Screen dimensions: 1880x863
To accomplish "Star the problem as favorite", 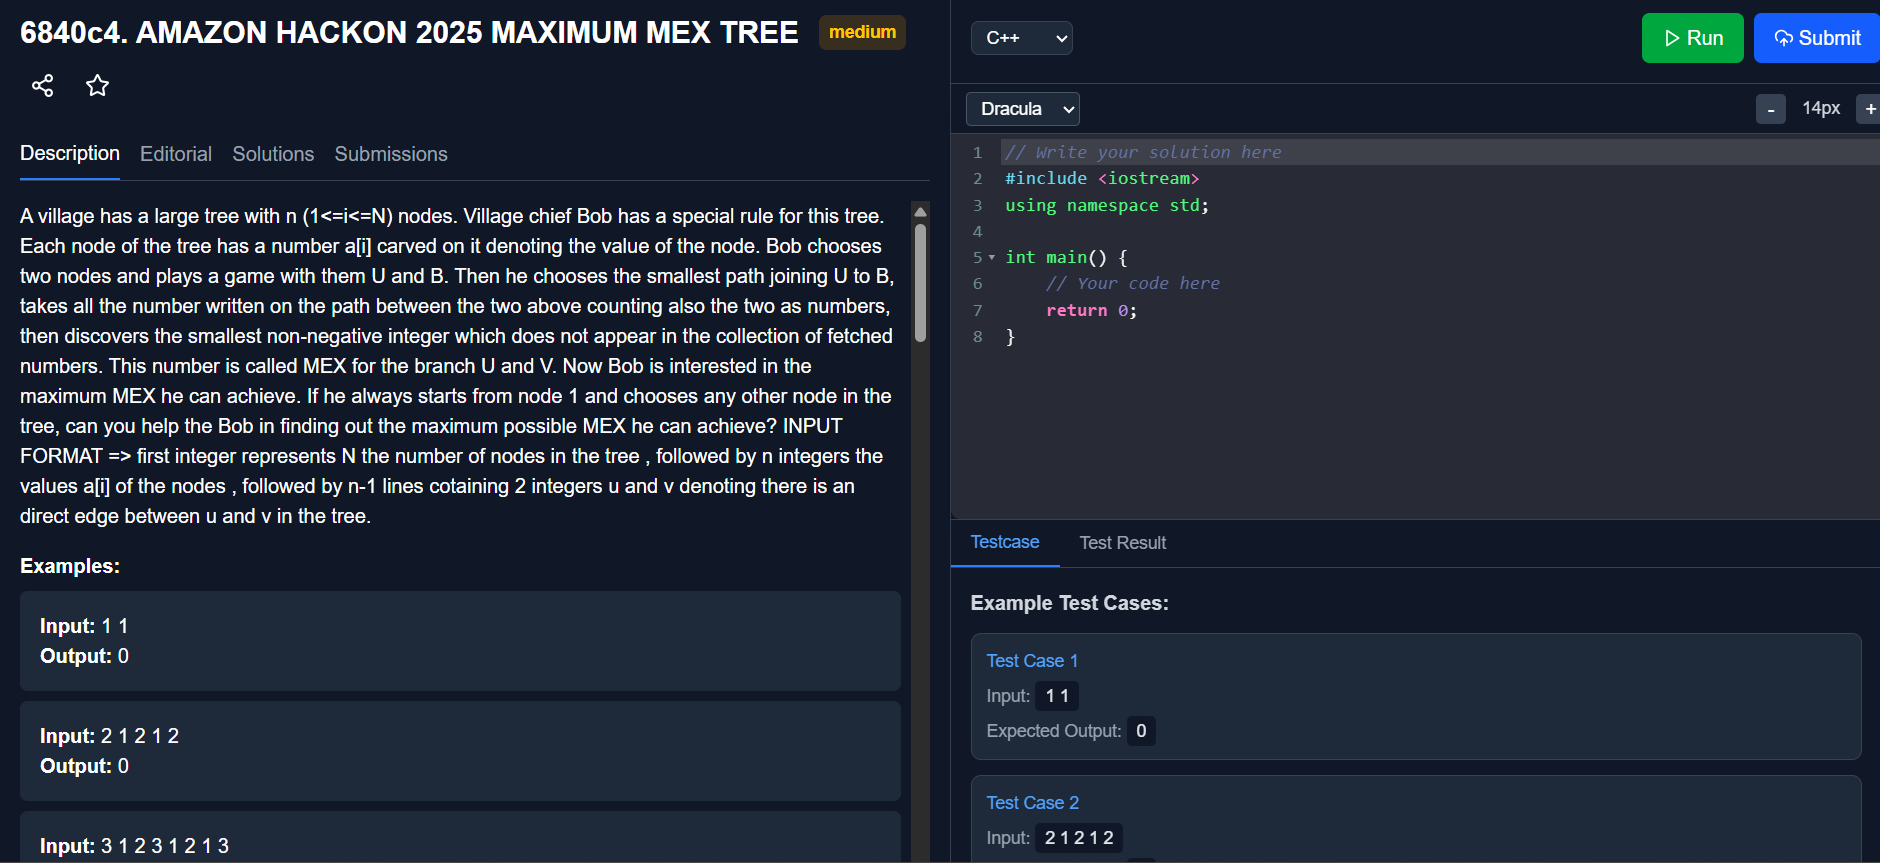I will (97, 85).
